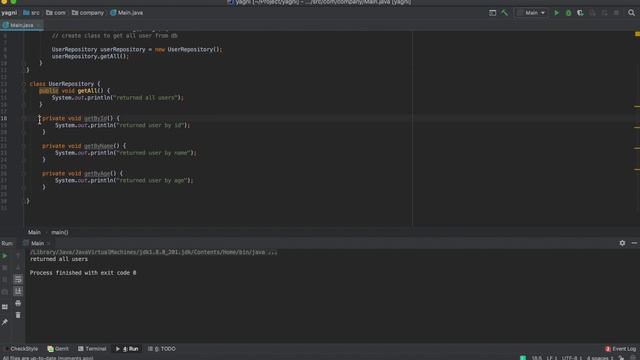
Task: Run Main with coverage icon
Action: (x=580, y=13)
